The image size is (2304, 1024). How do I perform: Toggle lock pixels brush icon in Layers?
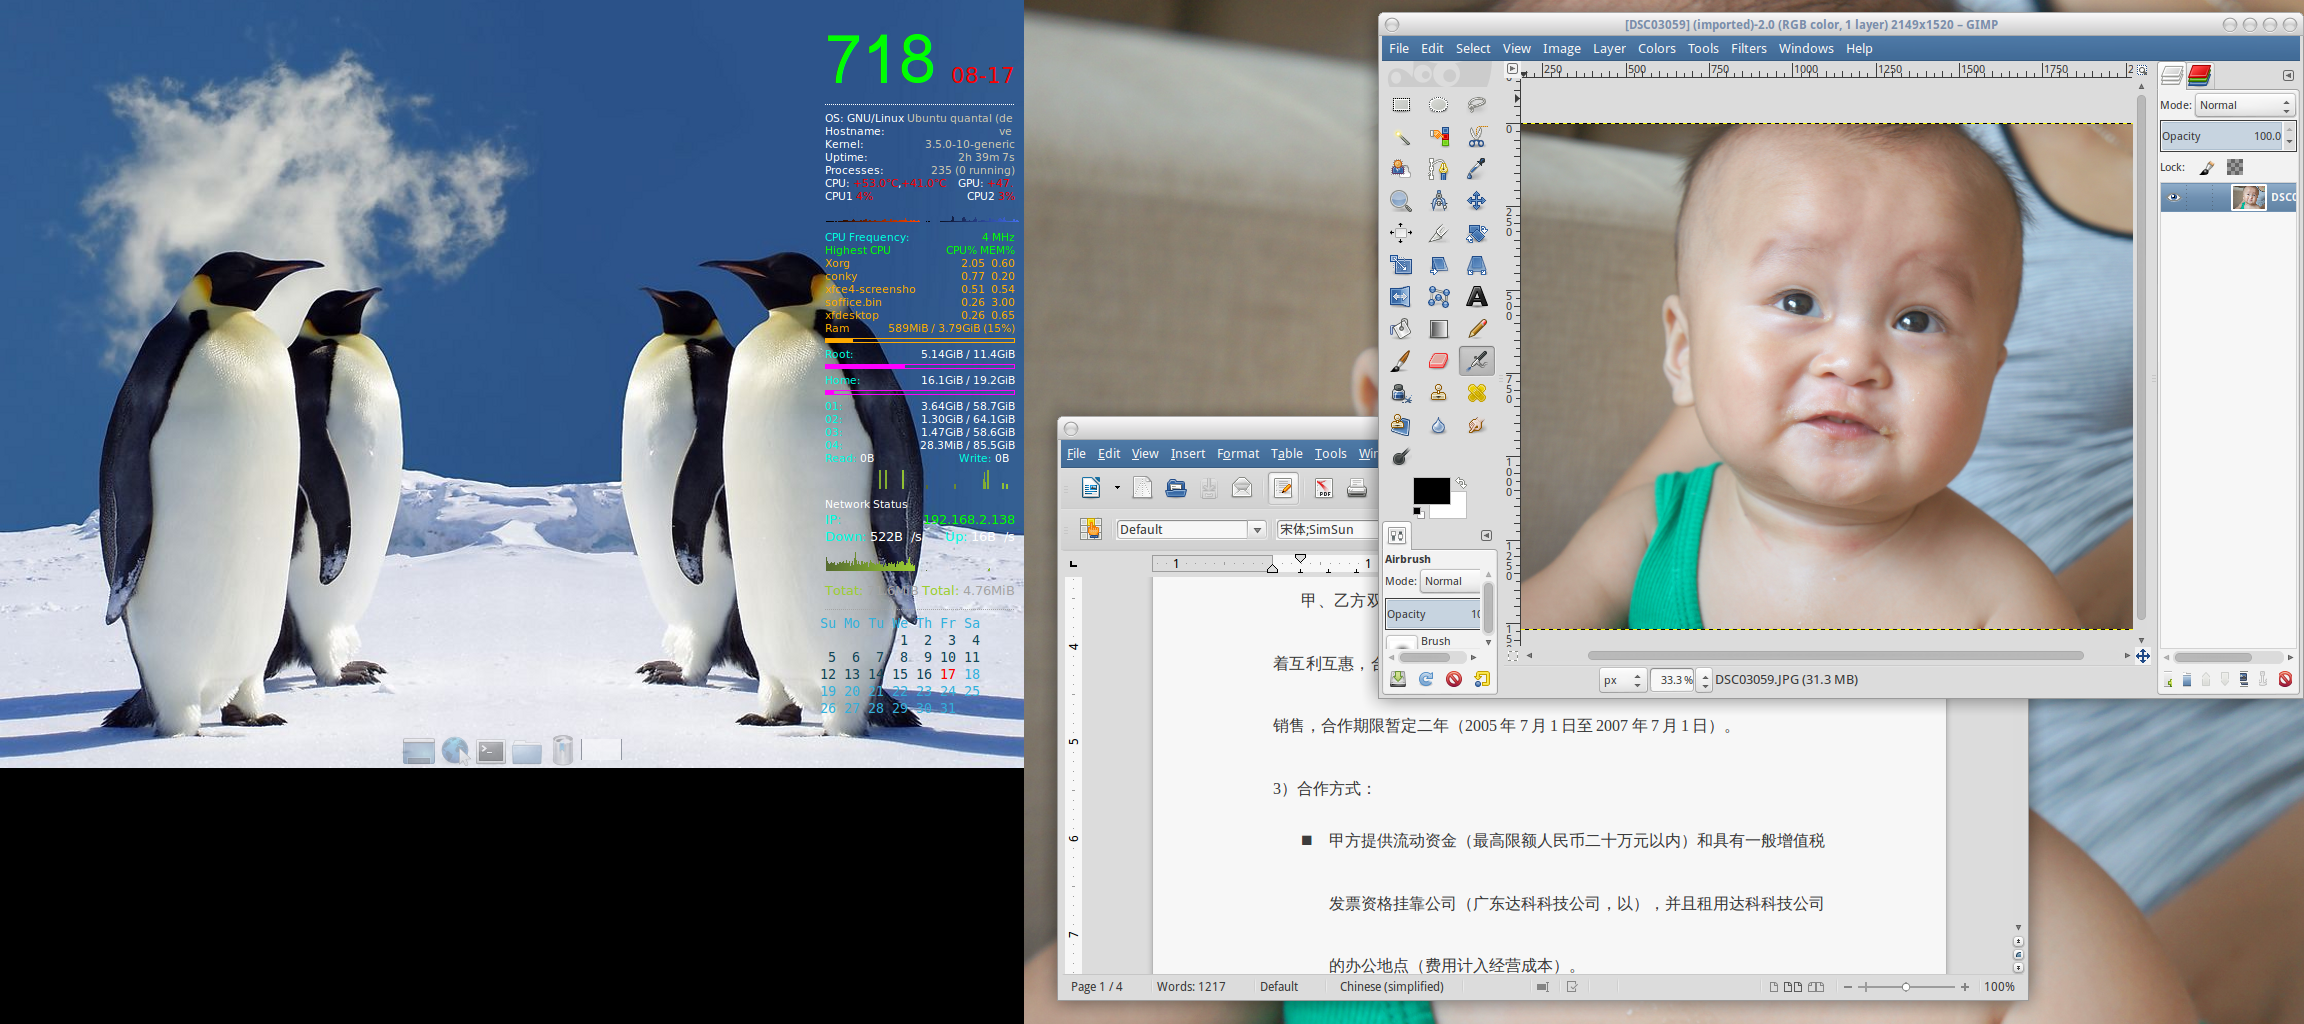(x=2208, y=167)
